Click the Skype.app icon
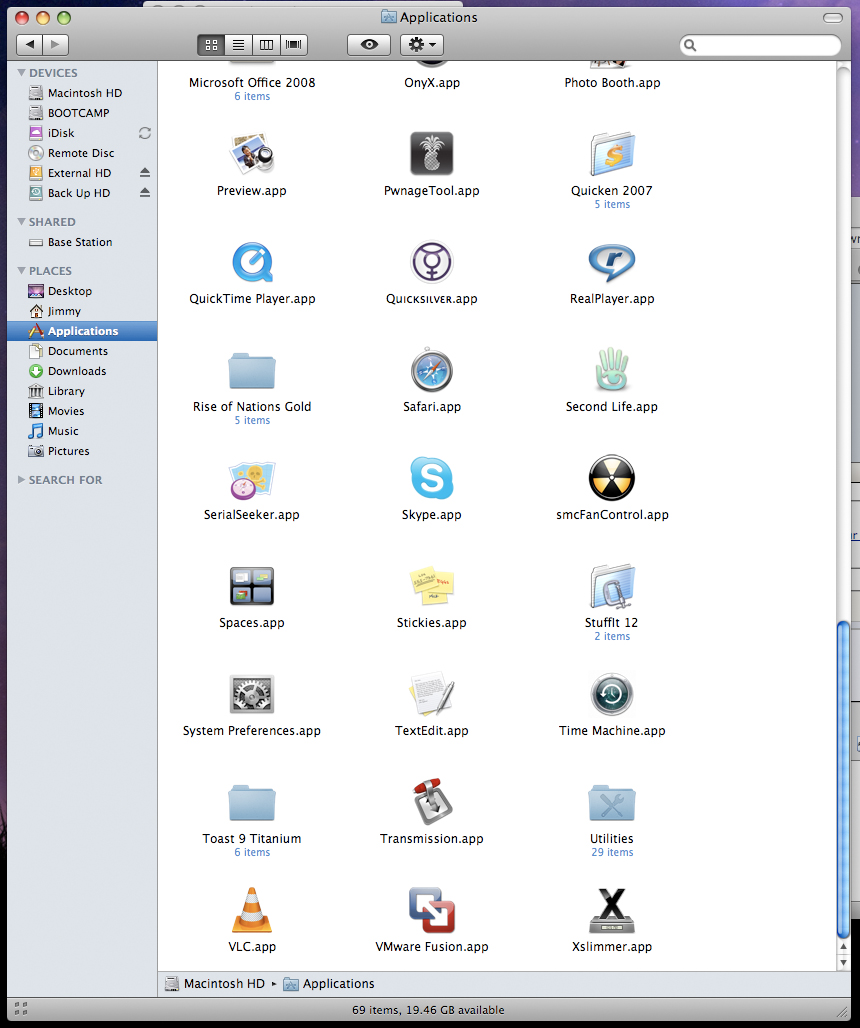860x1028 pixels. [x=431, y=478]
